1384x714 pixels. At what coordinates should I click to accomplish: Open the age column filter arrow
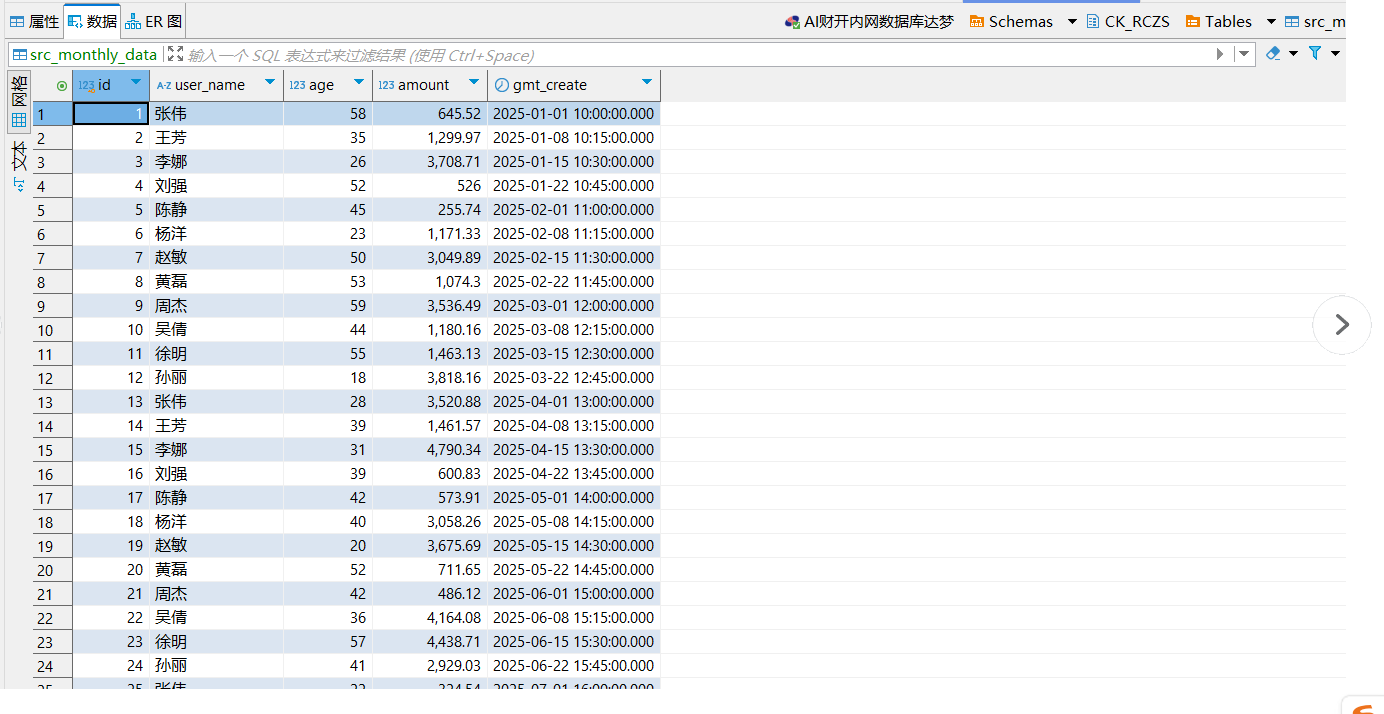(x=359, y=82)
